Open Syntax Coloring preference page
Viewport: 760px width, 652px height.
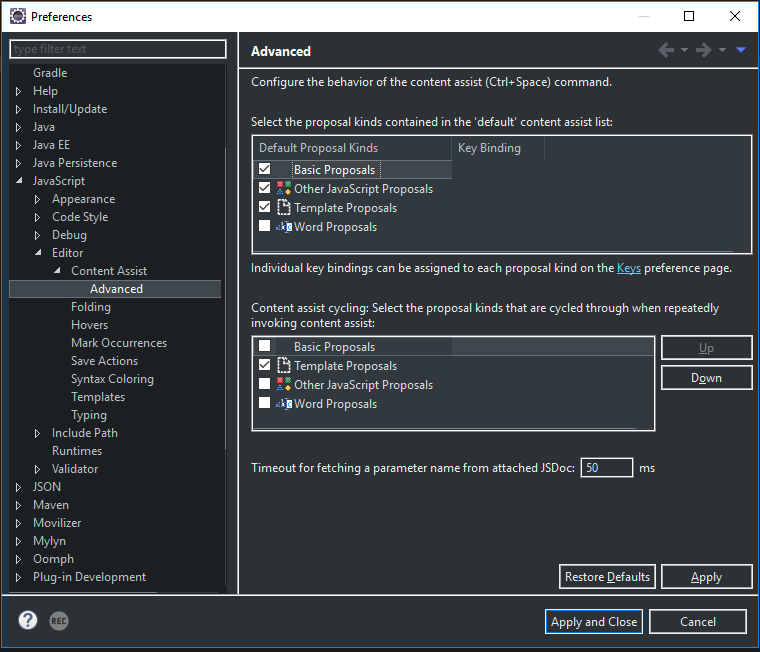(x=112, y=379)
